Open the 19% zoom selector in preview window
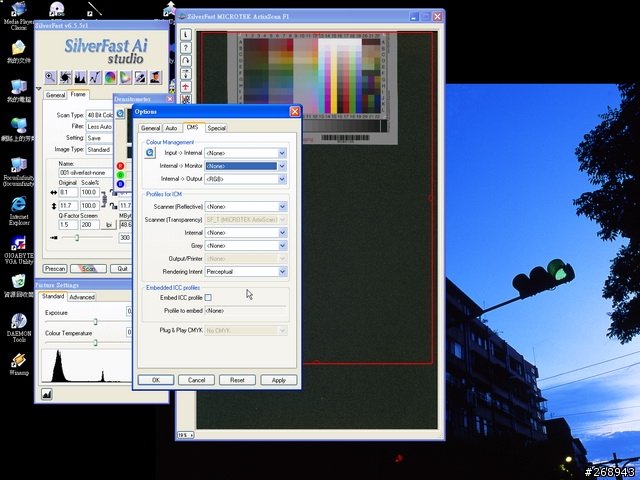 click(185, 435)
